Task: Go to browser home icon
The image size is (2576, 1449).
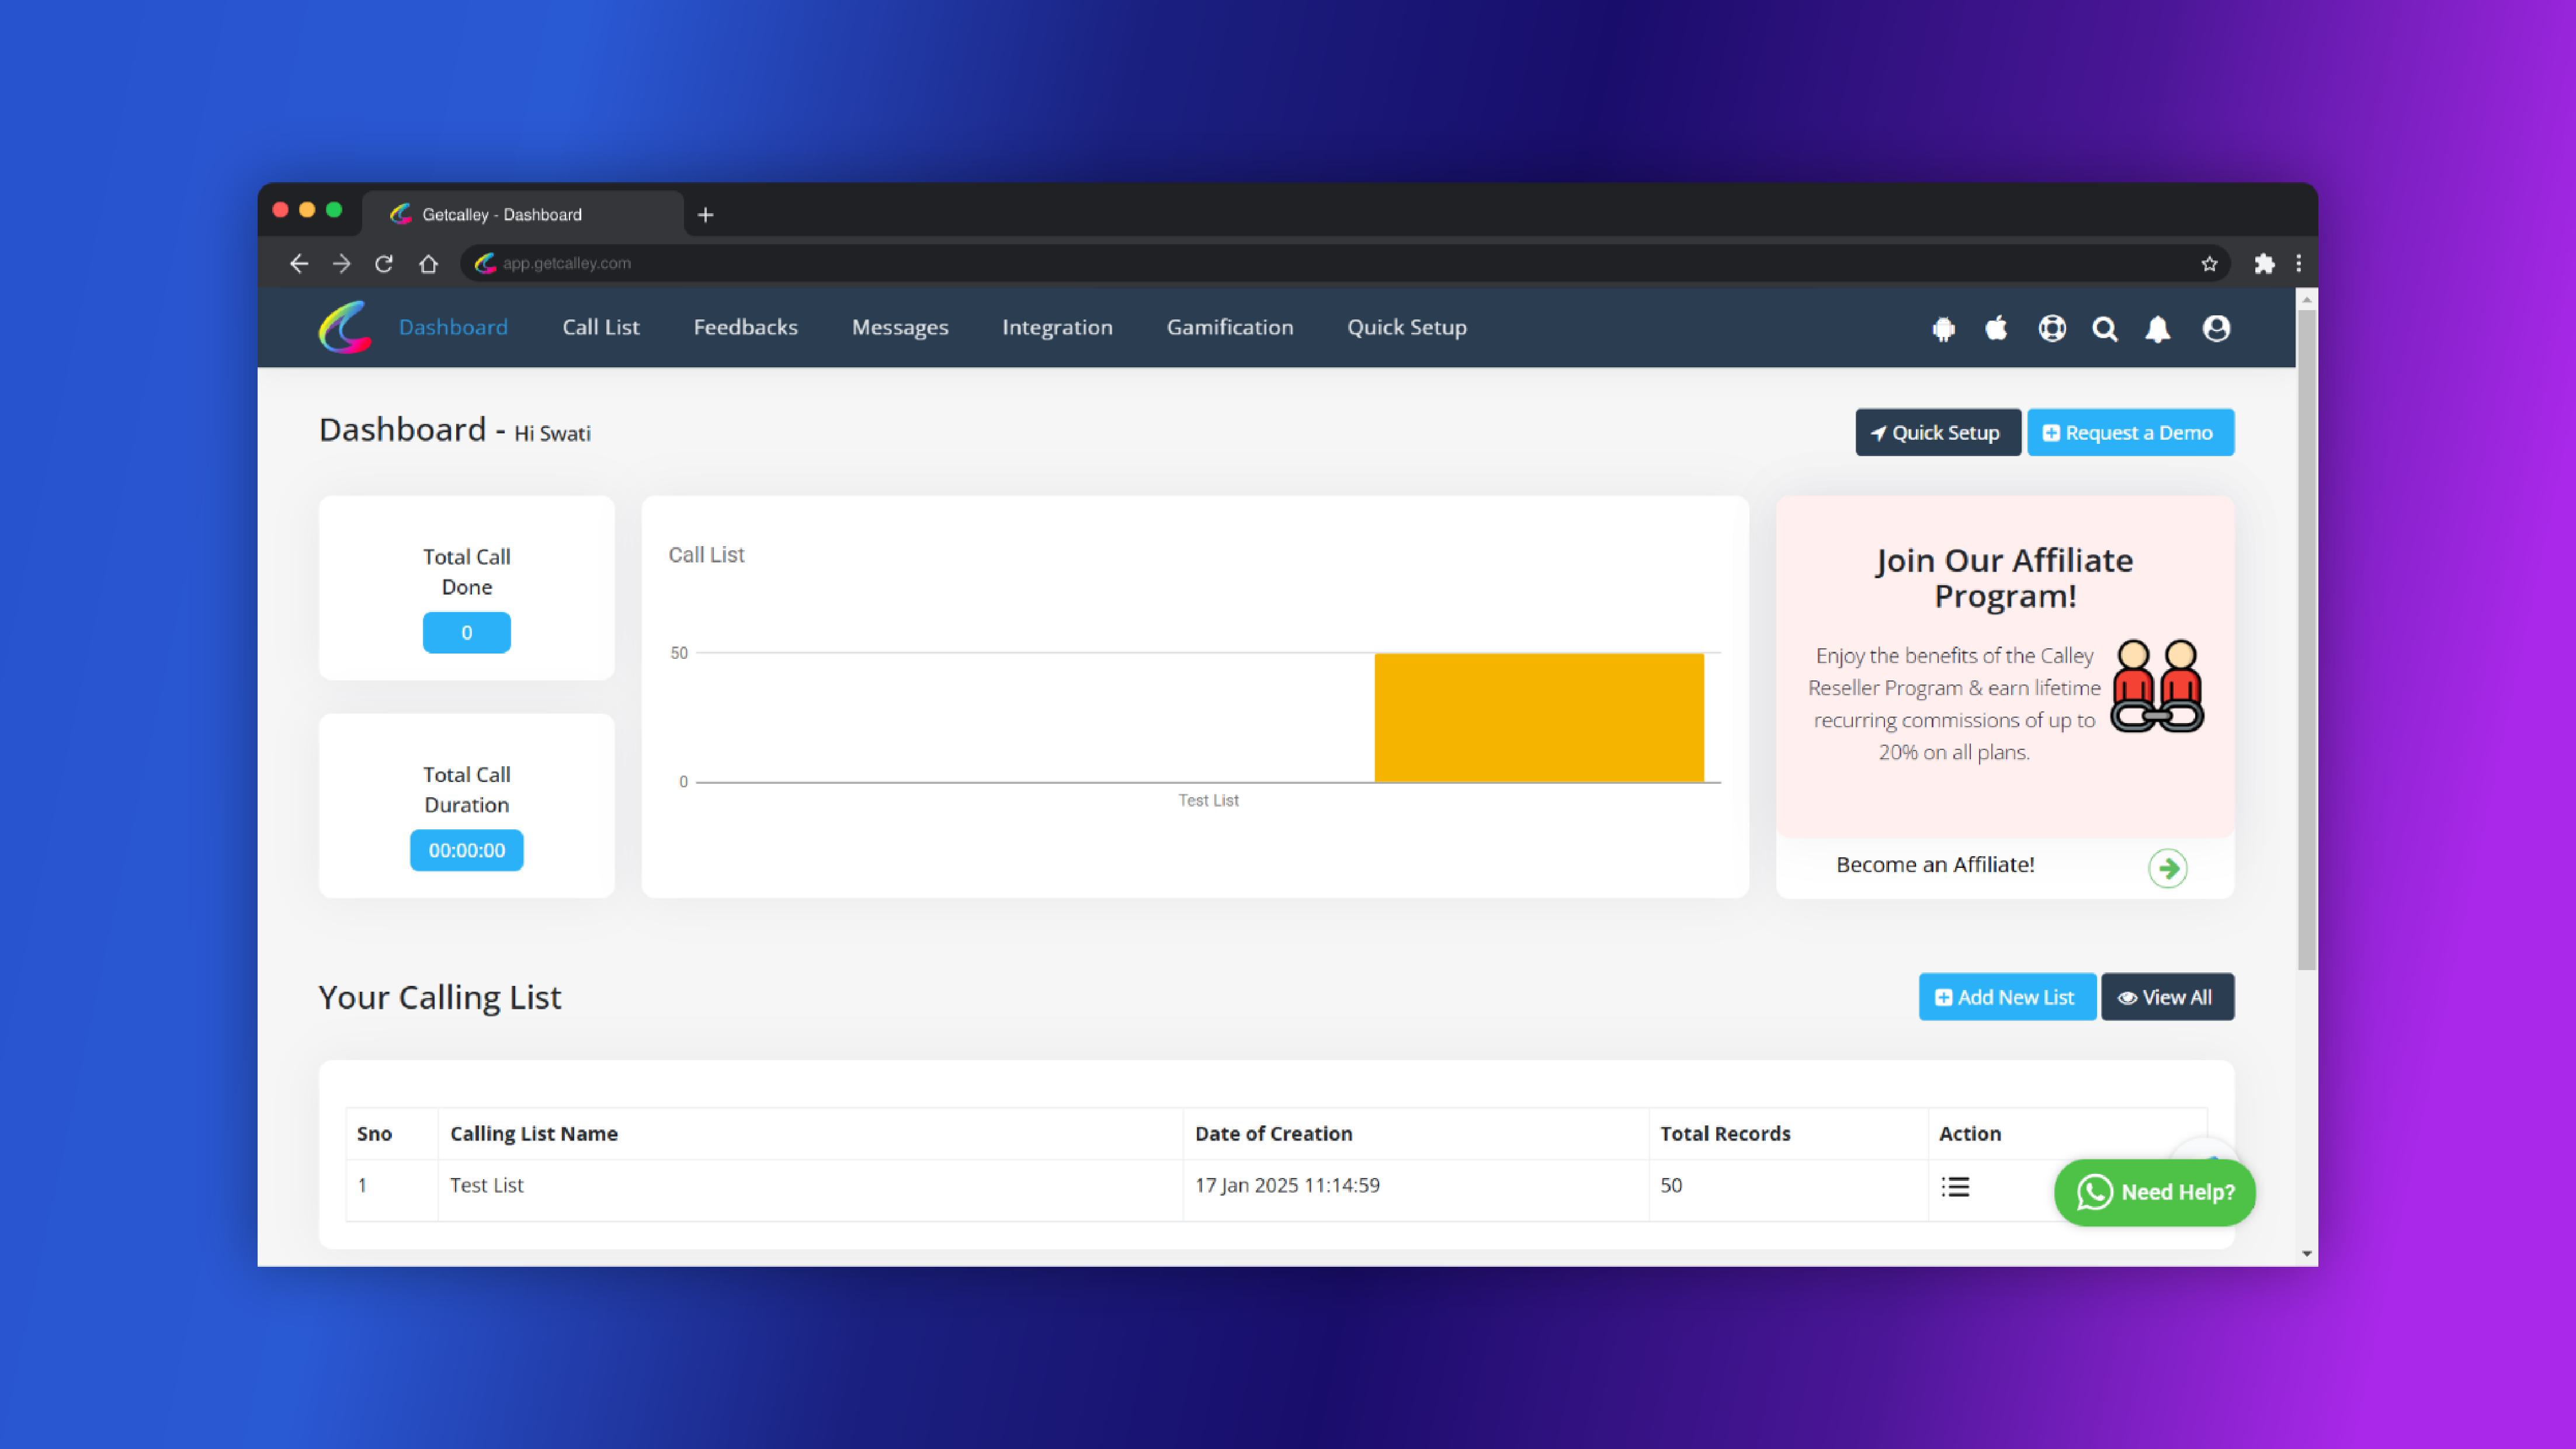Action: coord(428,263)
